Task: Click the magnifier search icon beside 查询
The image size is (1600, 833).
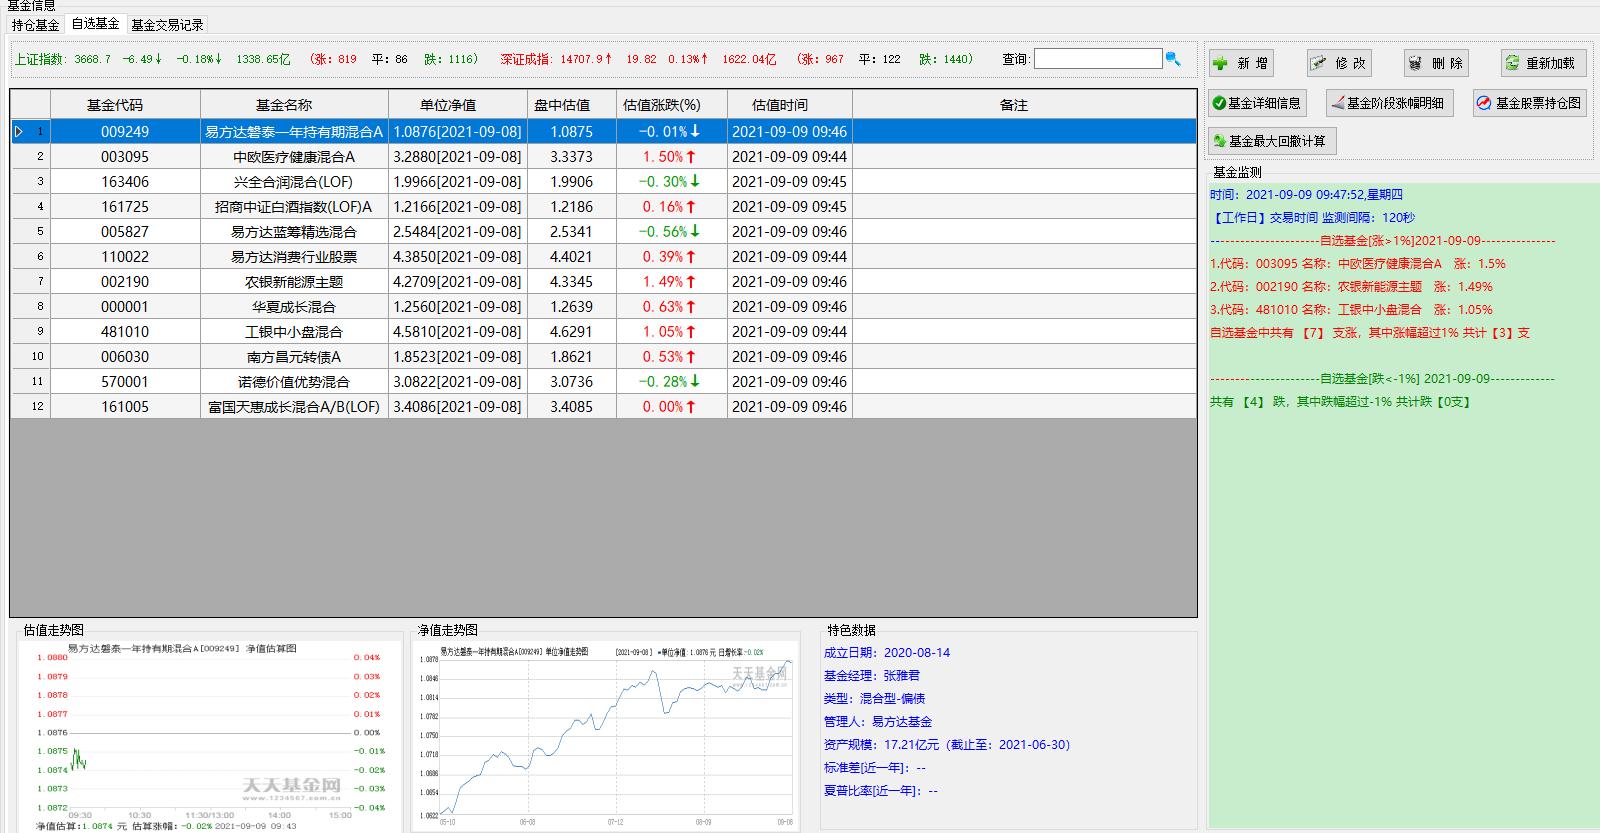Action: [x=1173, y=59]
